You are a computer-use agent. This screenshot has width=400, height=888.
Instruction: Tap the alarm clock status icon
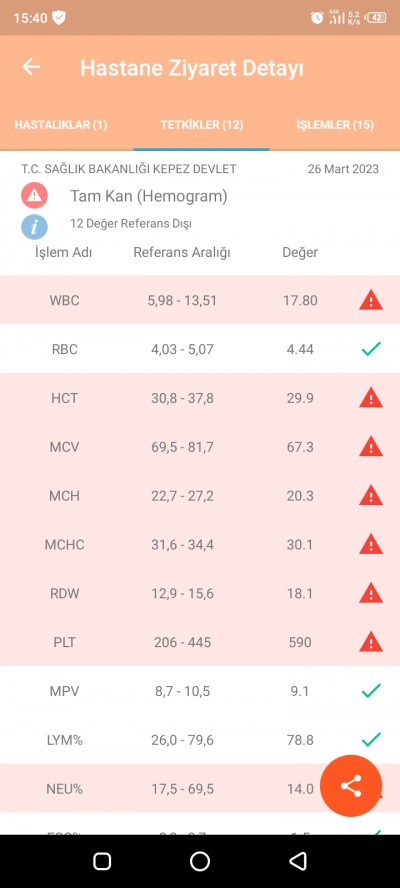point(317,18)
